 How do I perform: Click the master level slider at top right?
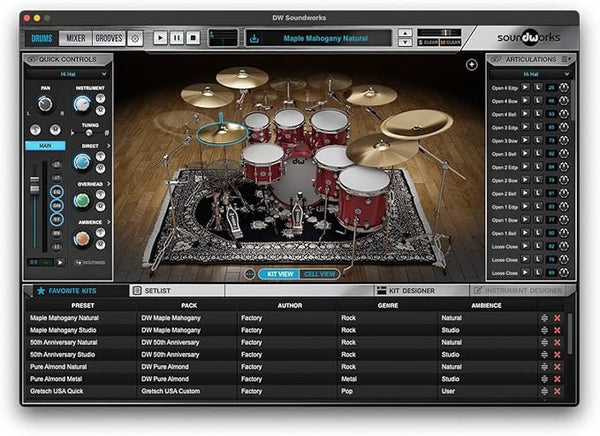[439, 33]
